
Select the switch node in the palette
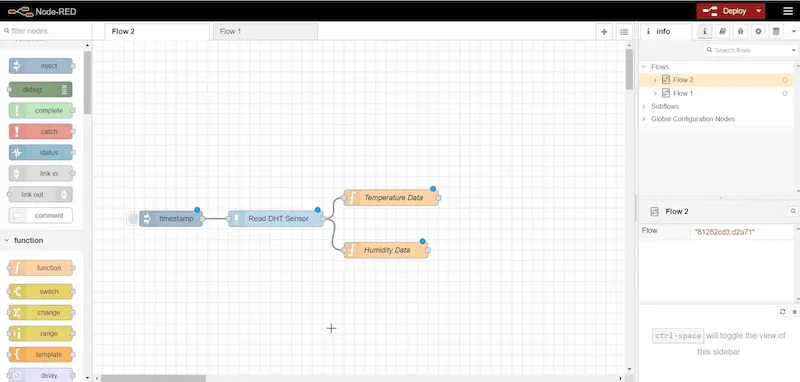(41, 292)
